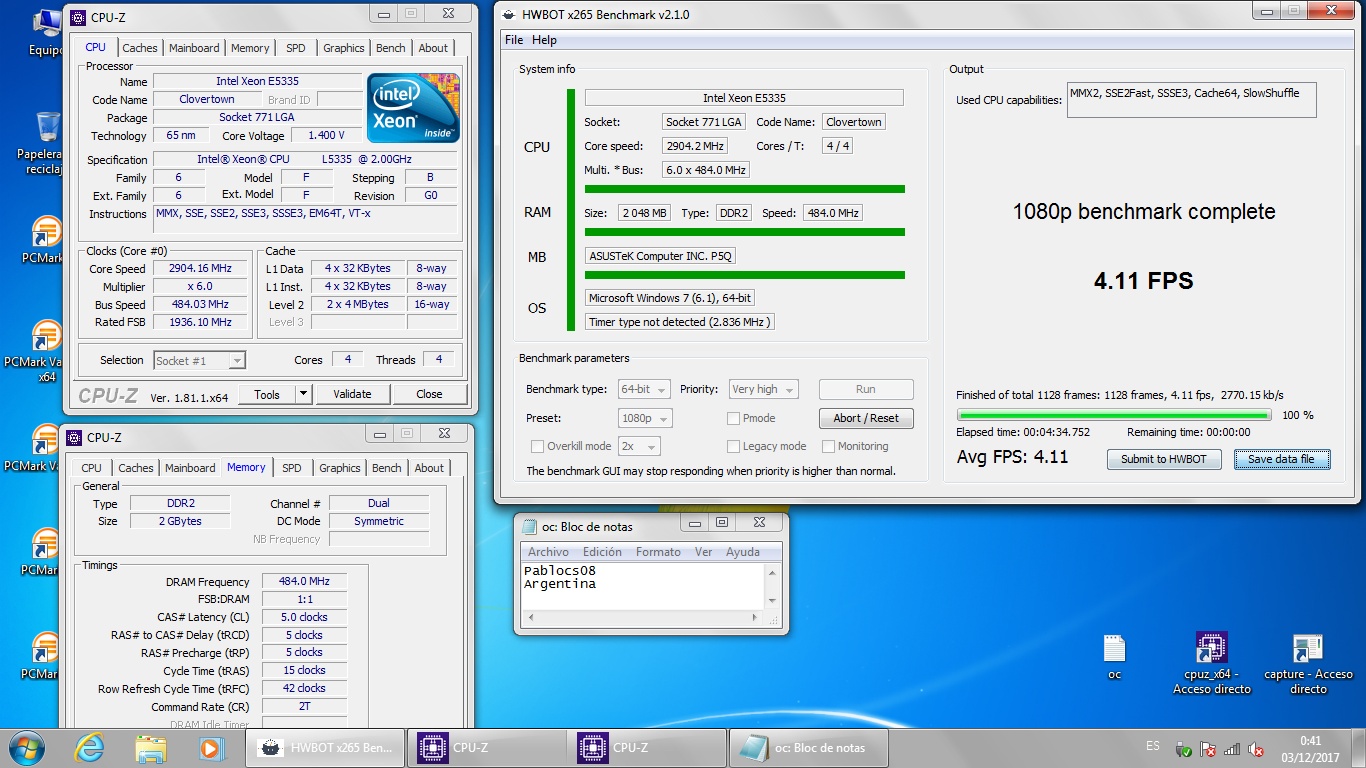Image resolution: width=1366 pixels, height=768 pixels.
Task: Open the File menu in HWBOT x265
Action: point(514,40)
